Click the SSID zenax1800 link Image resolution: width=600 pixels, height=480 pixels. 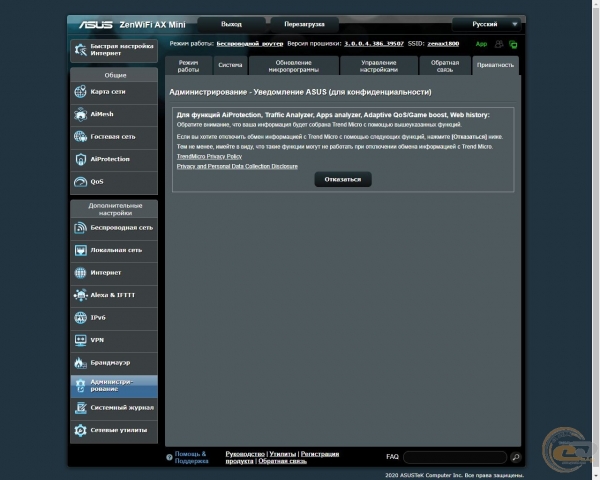click(x=443, y=44)
